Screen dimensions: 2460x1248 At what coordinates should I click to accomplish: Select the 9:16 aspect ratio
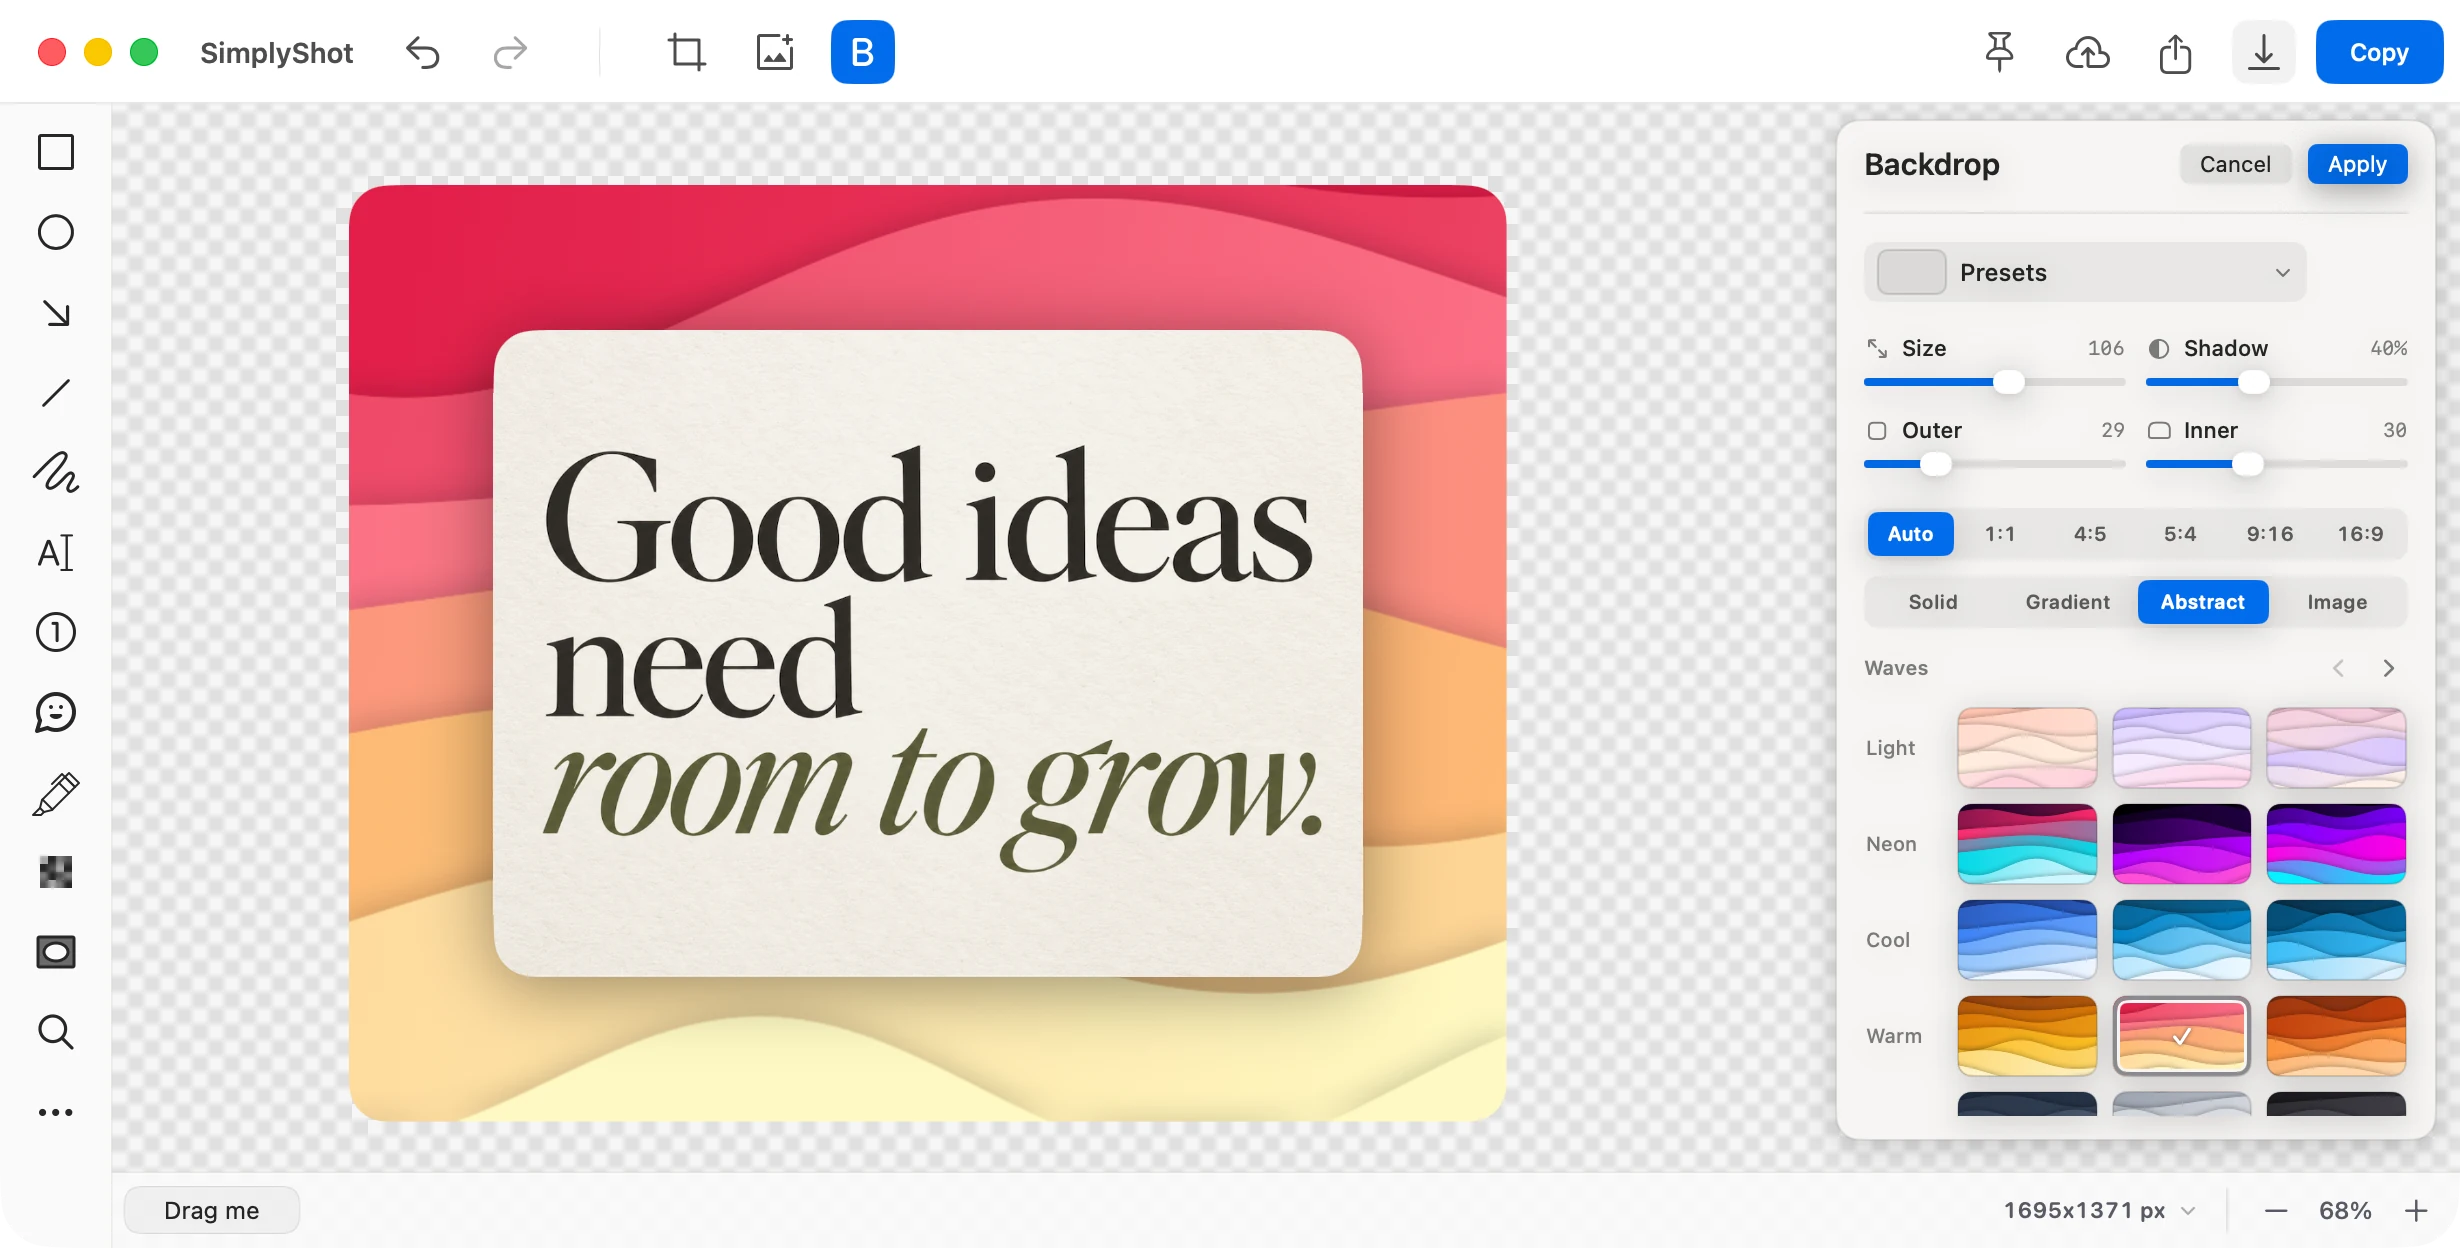pos(2270,534)
